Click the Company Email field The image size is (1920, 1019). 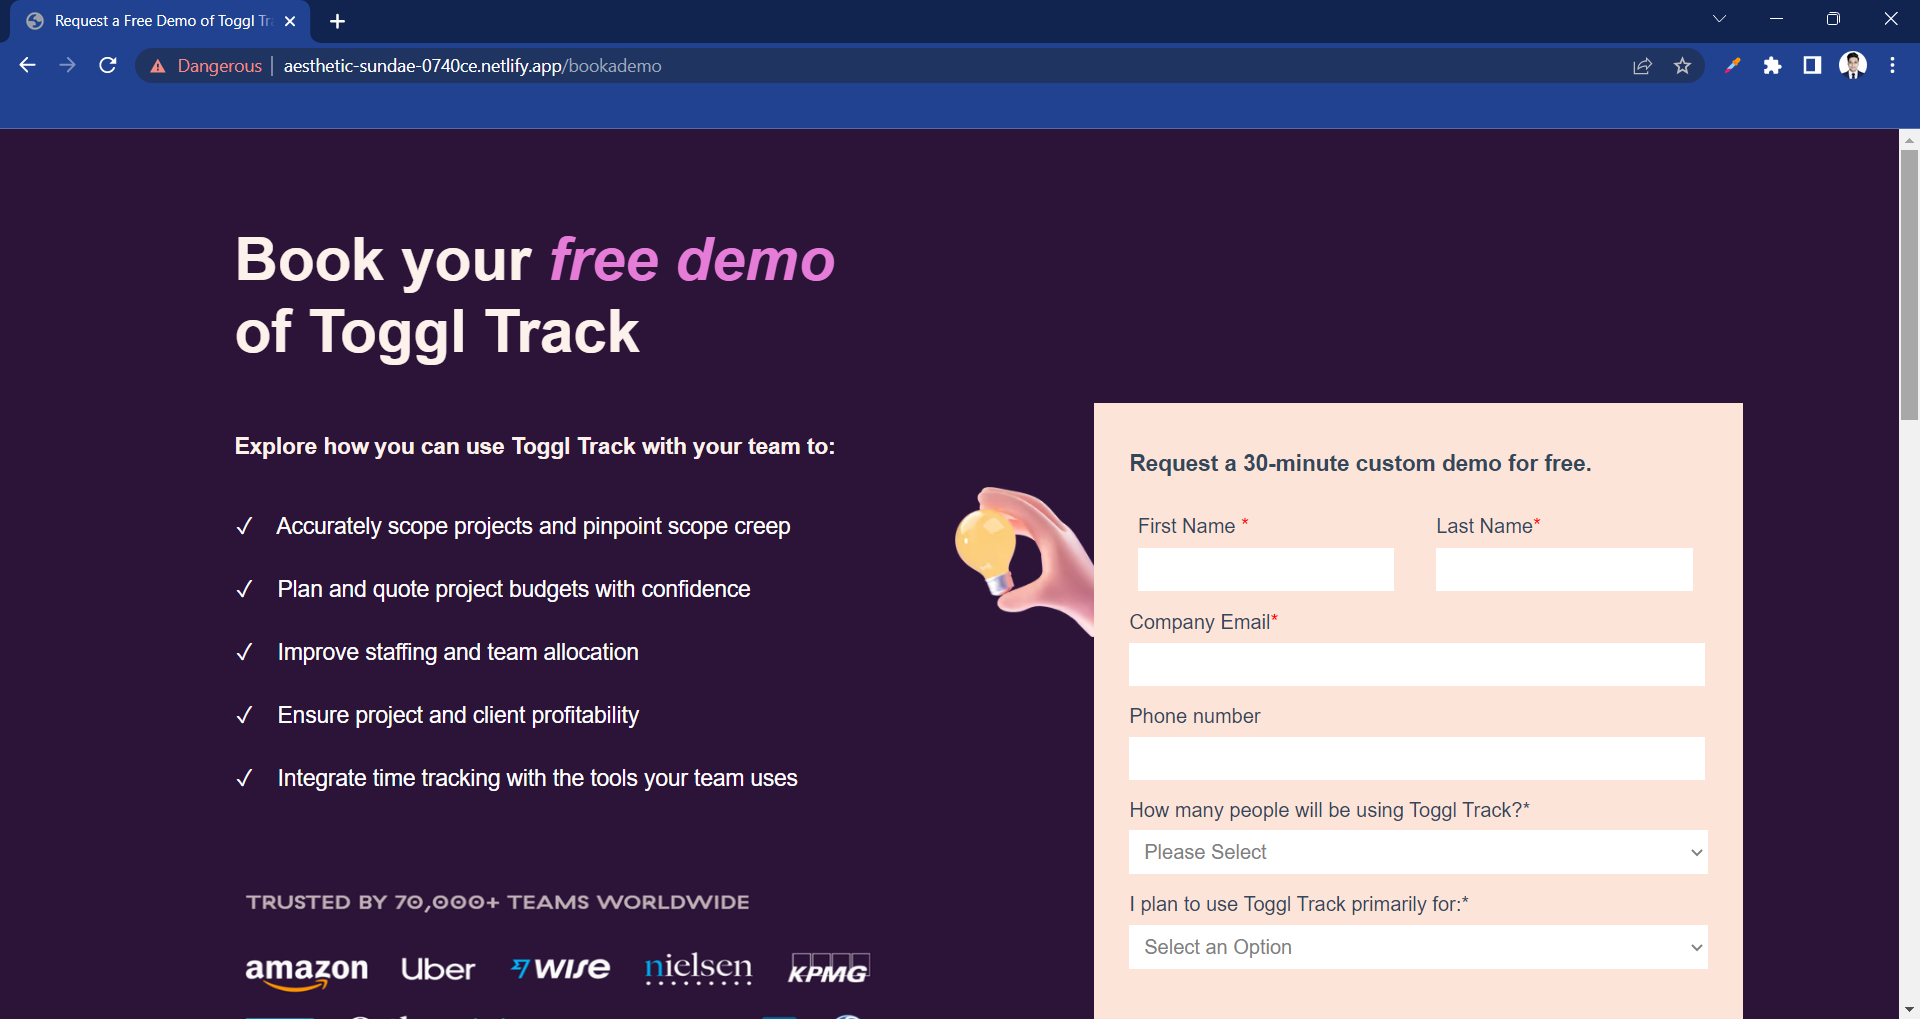coord(1417,664)
